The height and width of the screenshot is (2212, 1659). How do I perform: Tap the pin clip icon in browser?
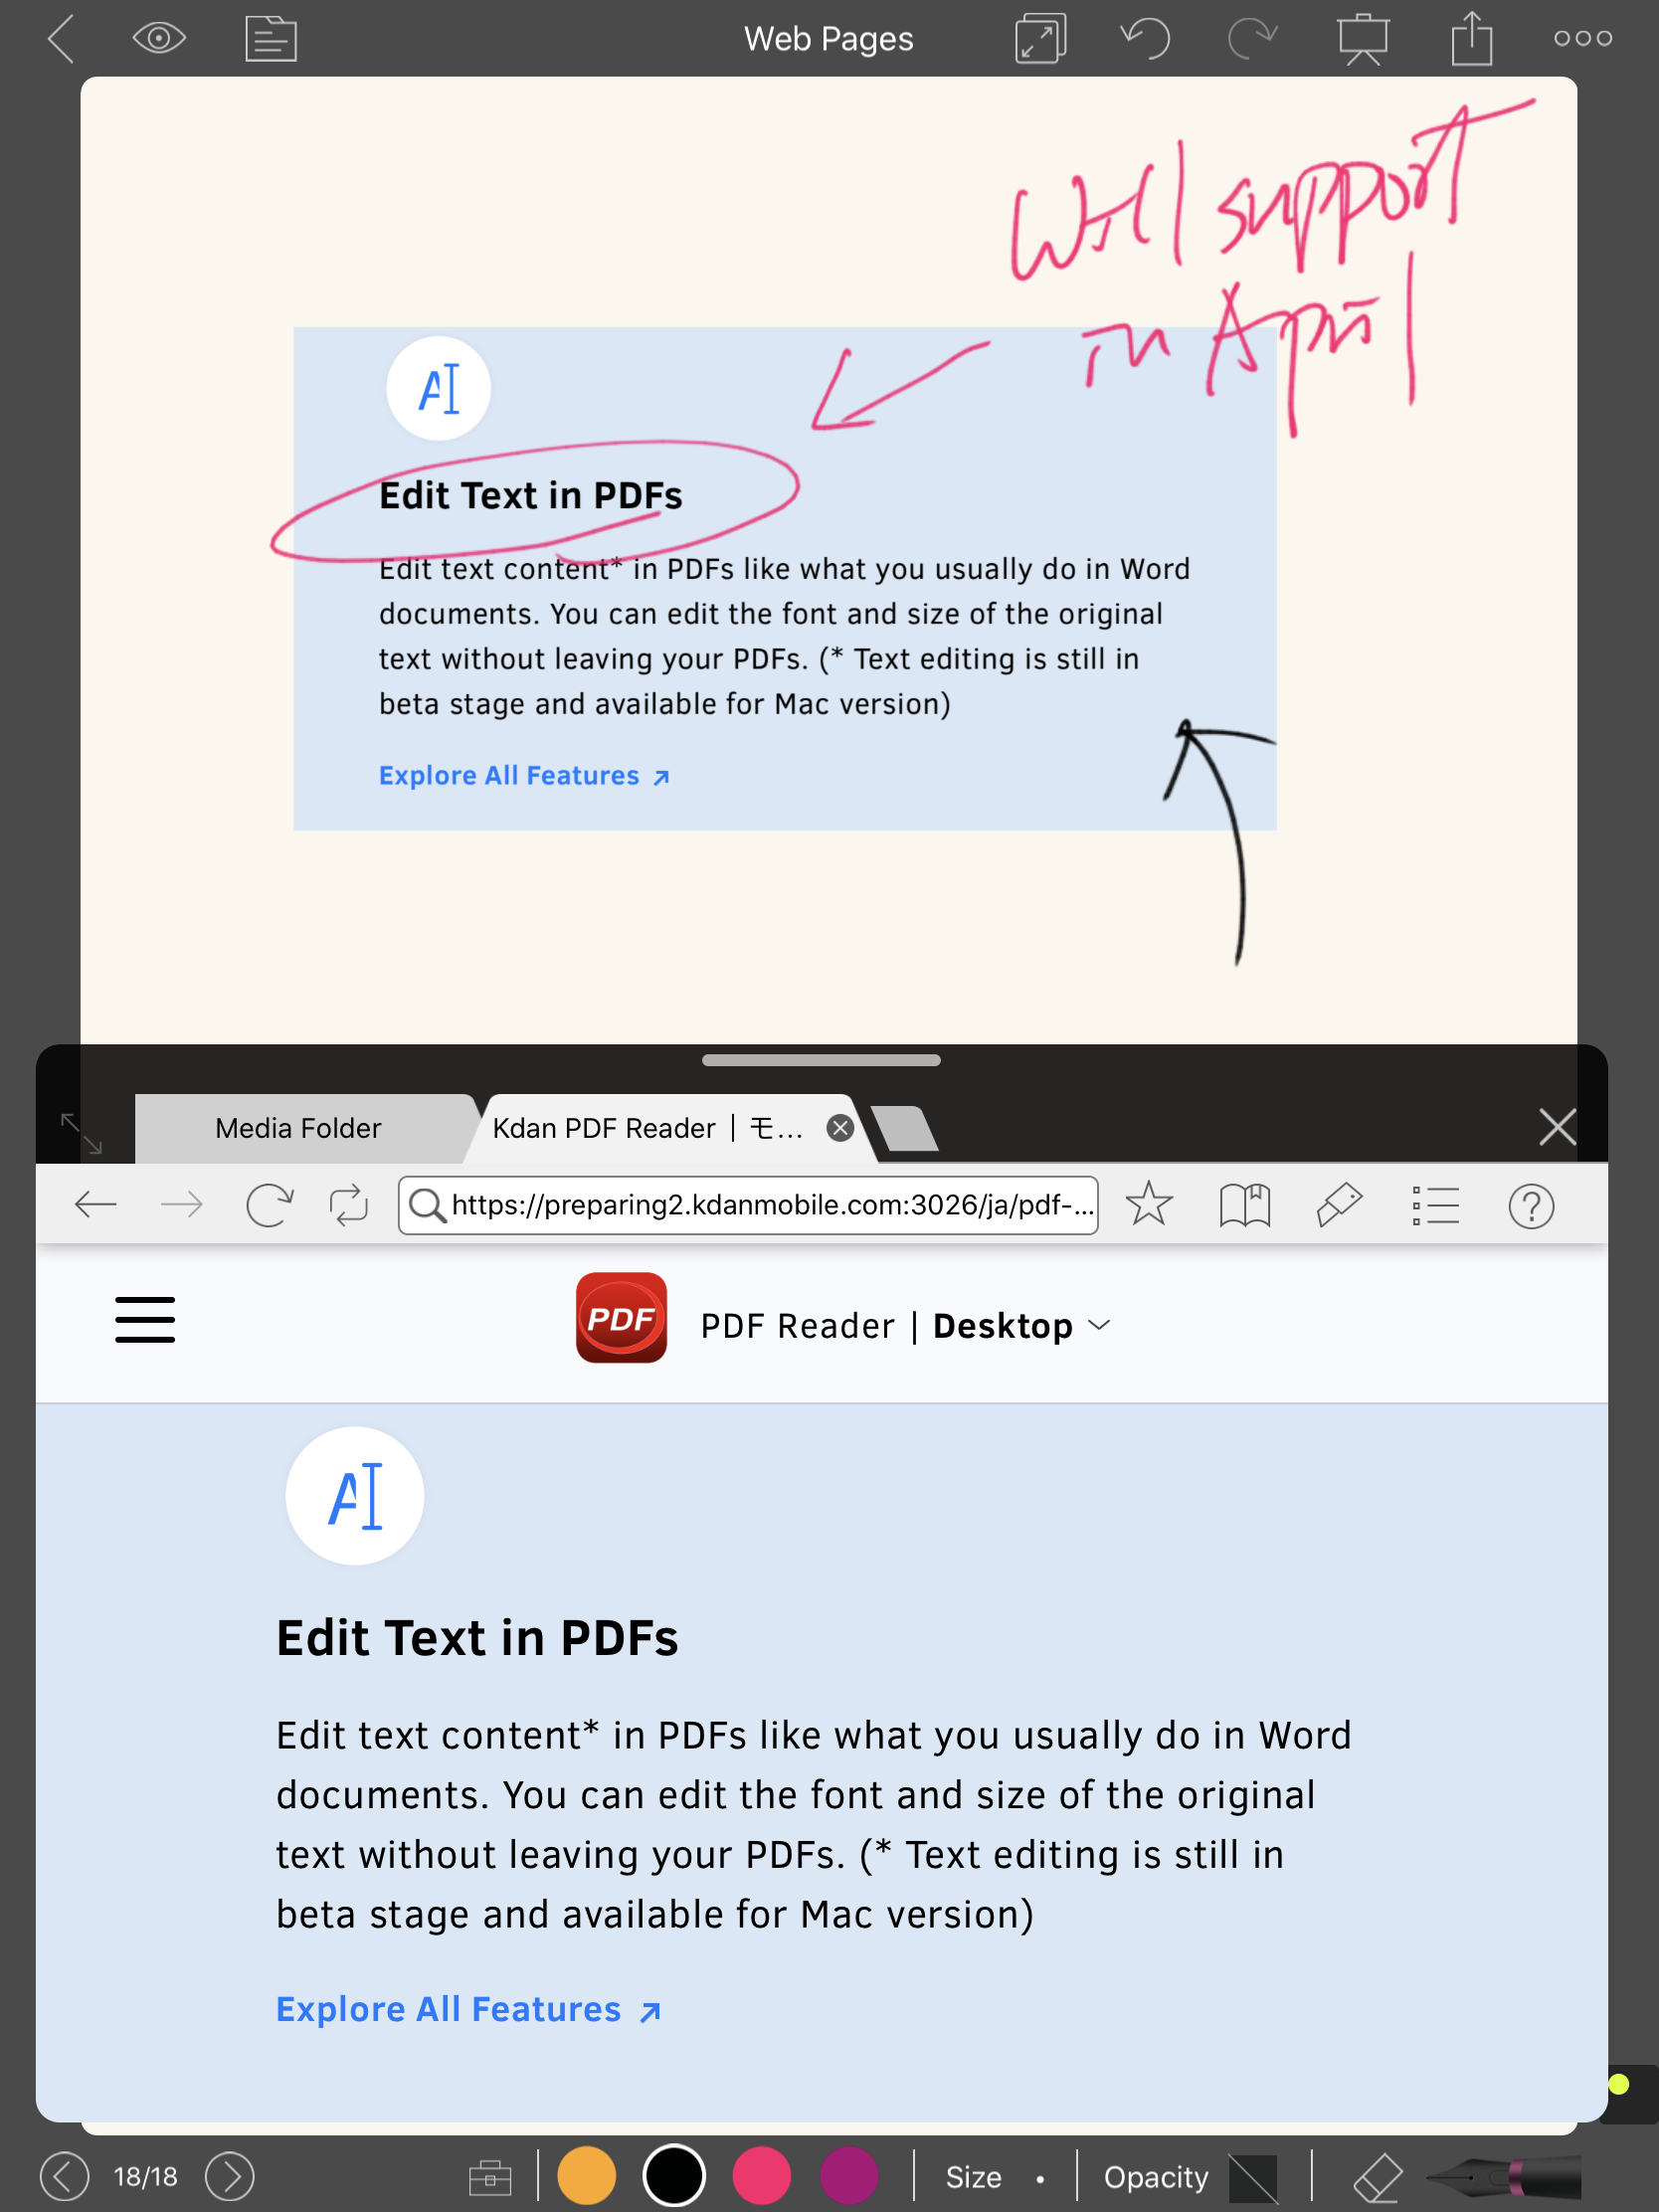coord(1340,1204)
